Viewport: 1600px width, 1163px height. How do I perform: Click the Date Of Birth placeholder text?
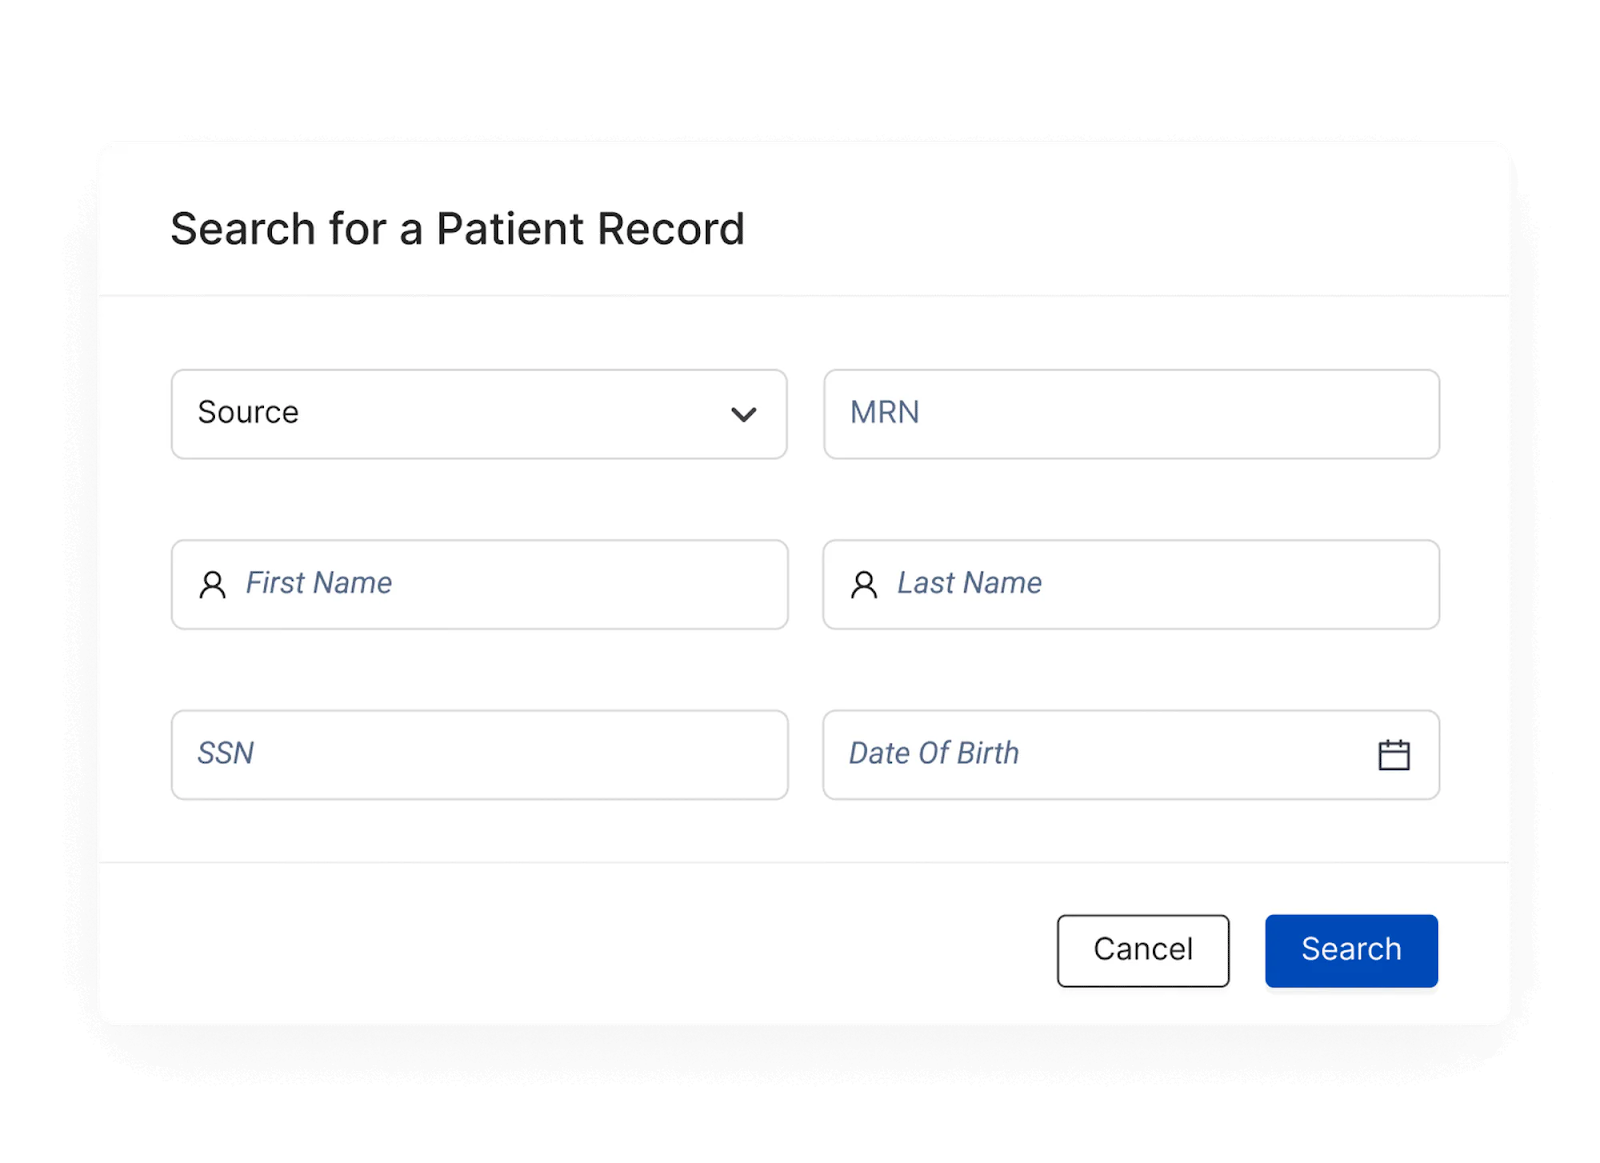pyautogui.click(x=934, y=753)
